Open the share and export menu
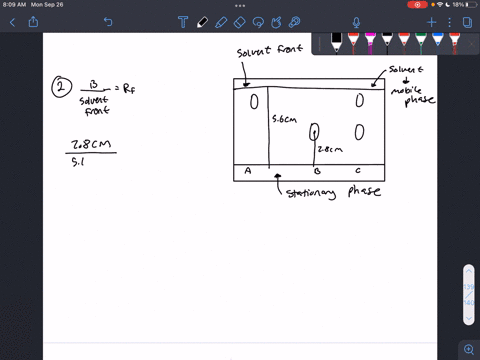The image size is (480, 360). (x=33, y=22)
